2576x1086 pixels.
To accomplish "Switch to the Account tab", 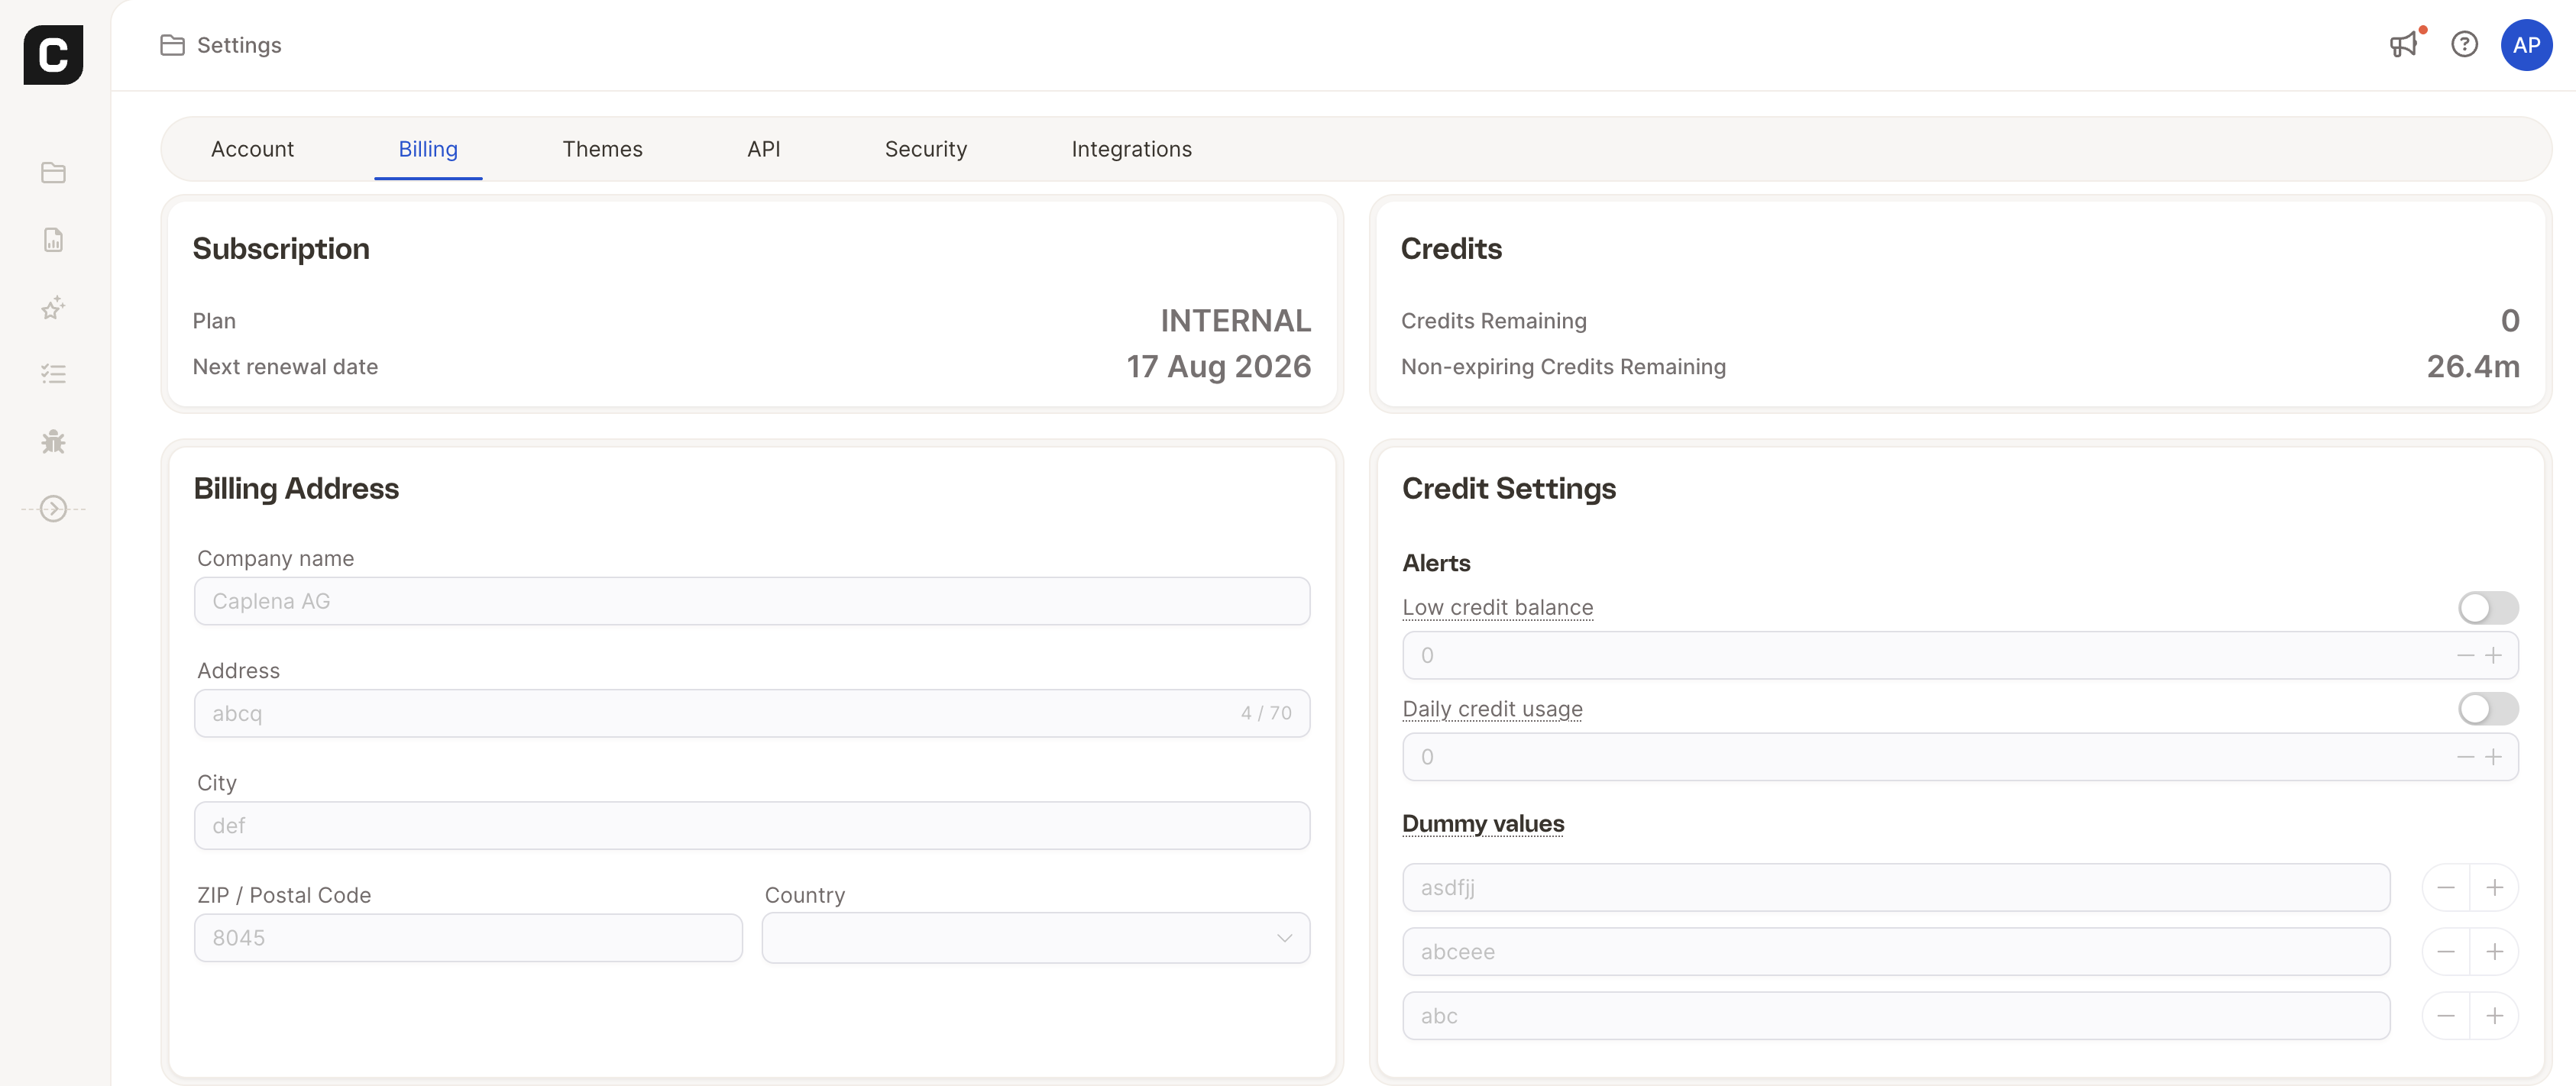I will coord(252,149).
